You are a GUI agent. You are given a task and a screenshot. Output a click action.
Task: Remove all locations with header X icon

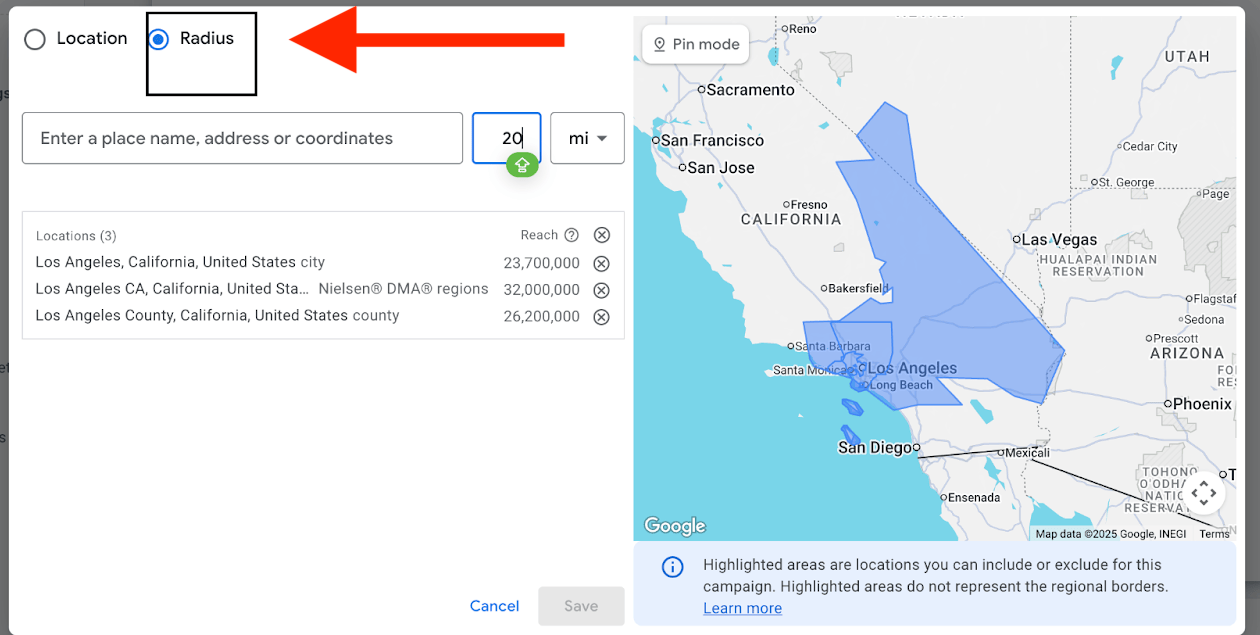point(602,235)
